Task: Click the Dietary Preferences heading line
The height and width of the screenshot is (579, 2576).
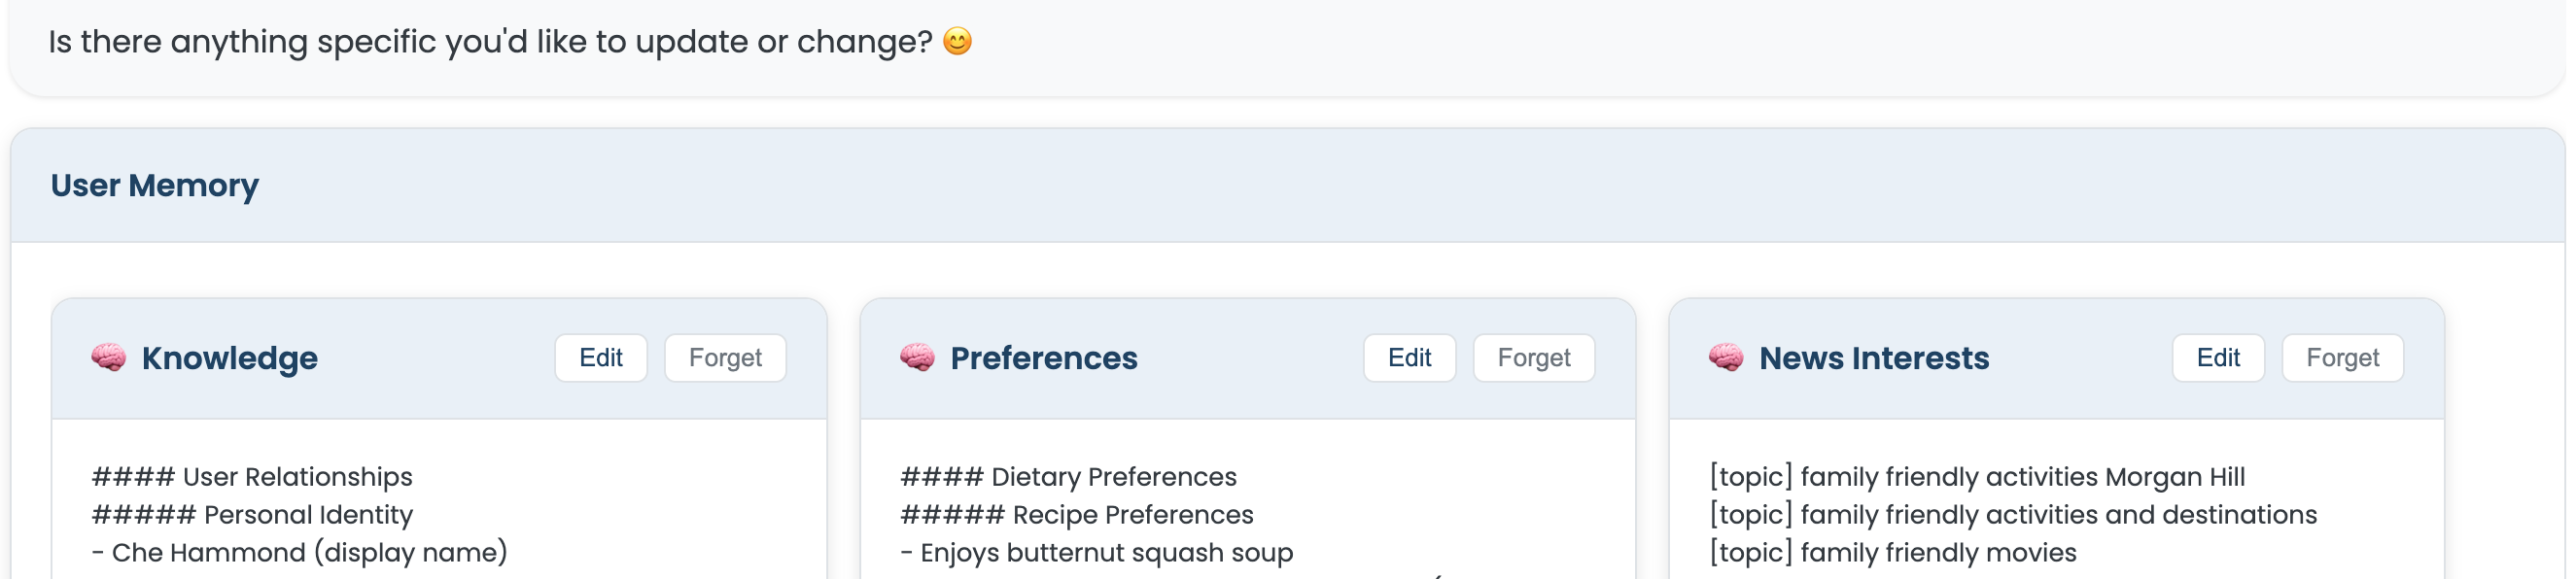Action: click(1068, 477)
